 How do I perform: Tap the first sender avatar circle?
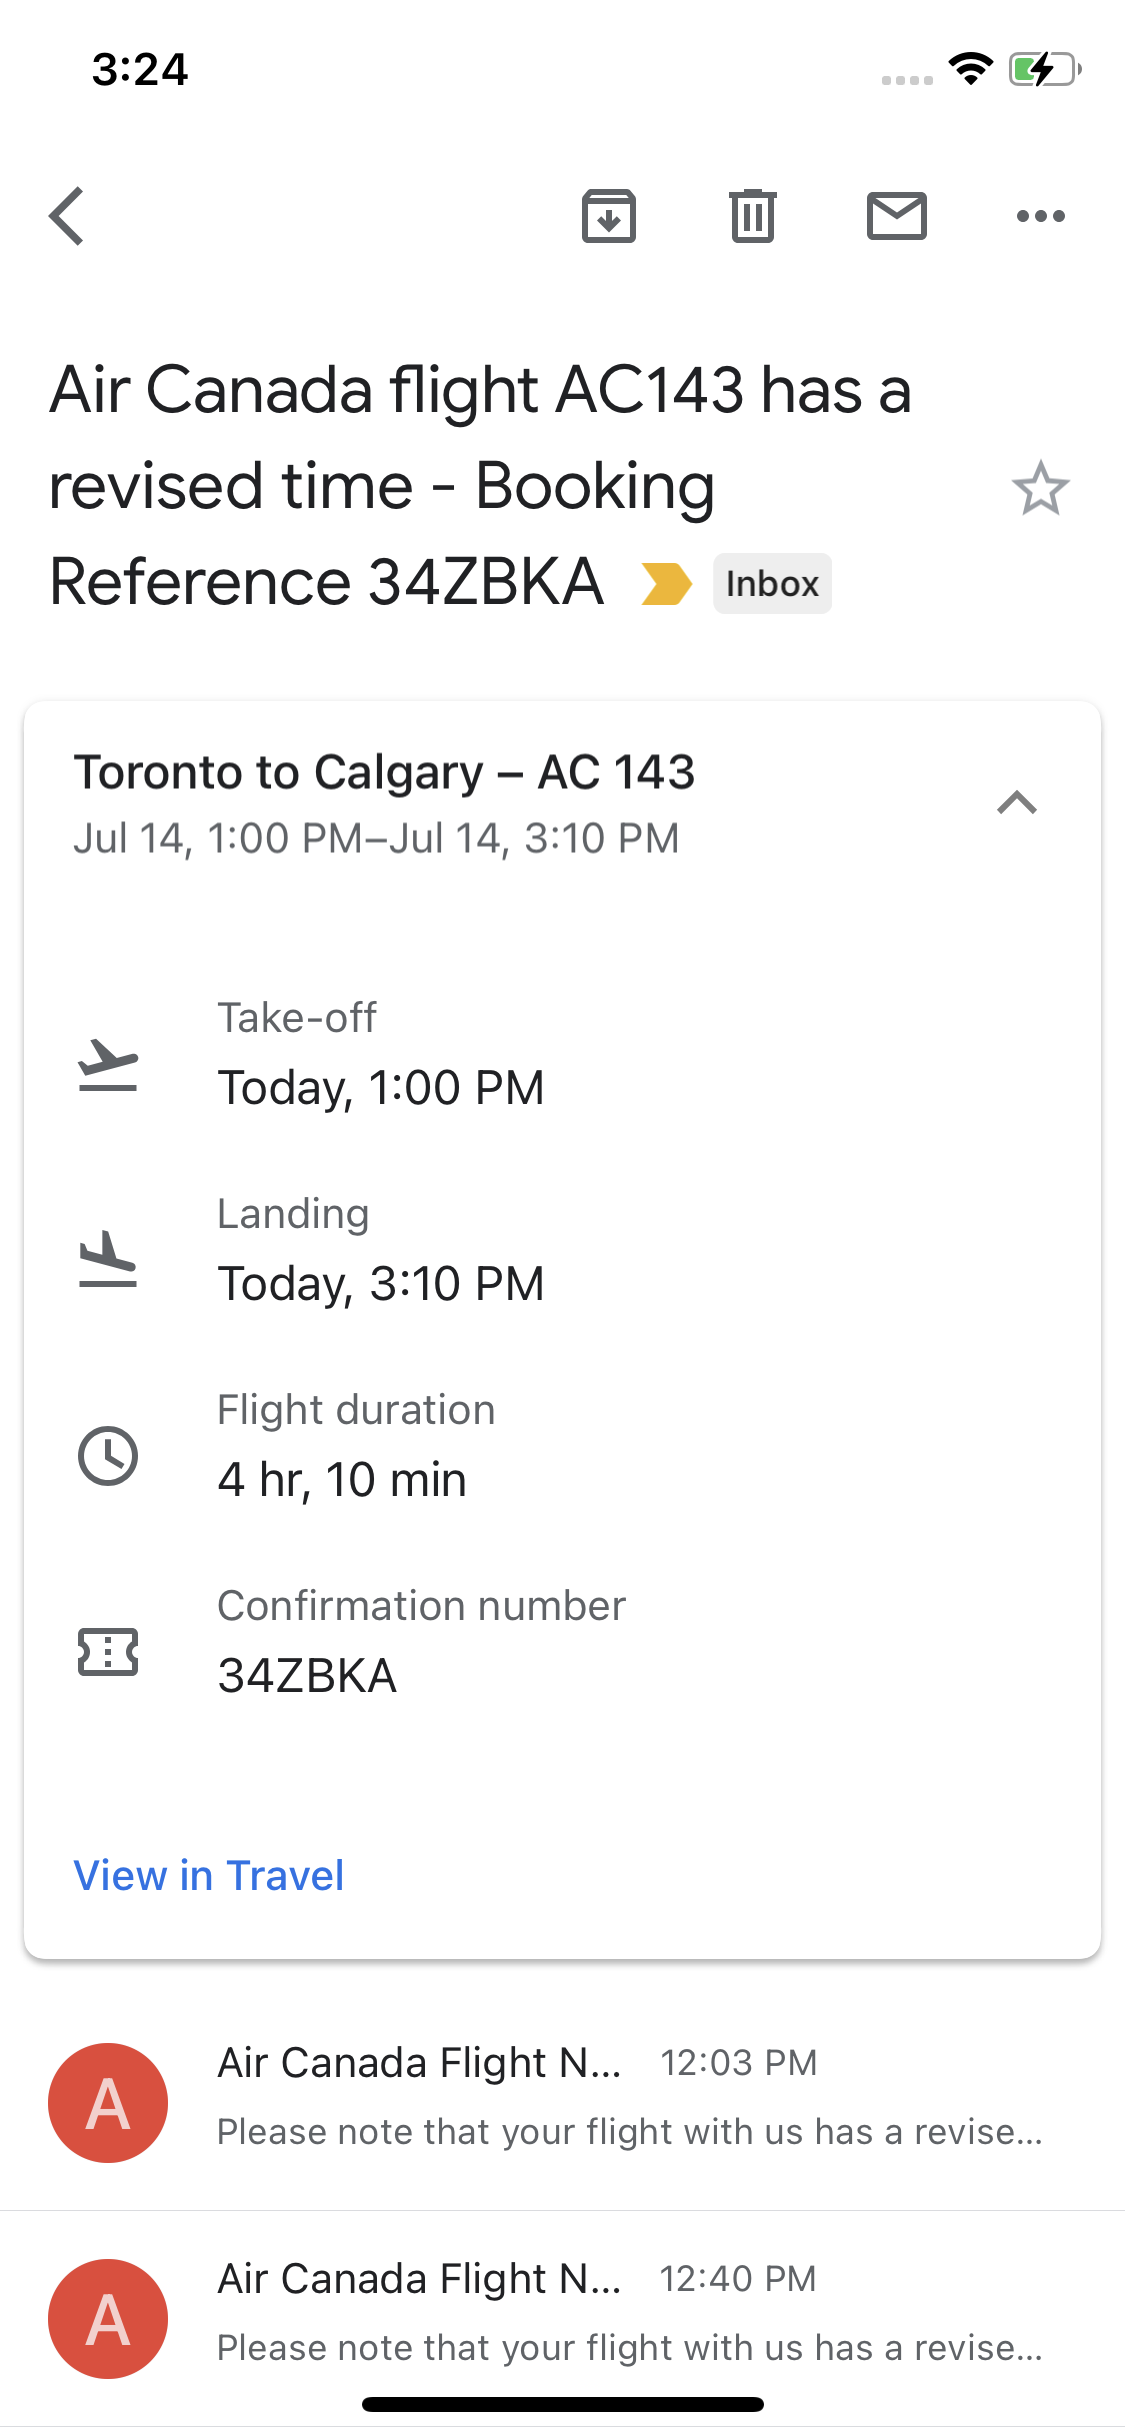[x=108, y=2103]
